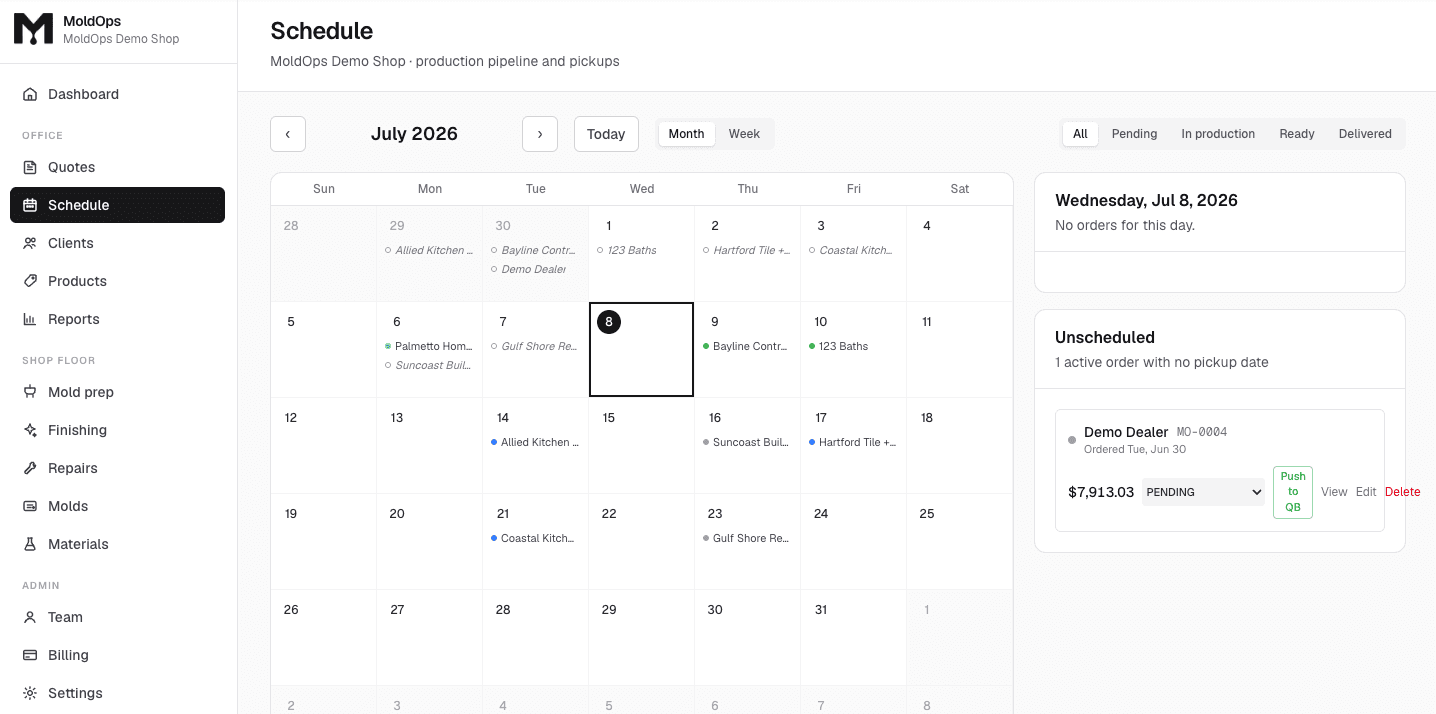Viewport: 1436px width, 714px height.
Task: Open Suncoast Buil... order on July 6
Action: (x=429, y=365)
